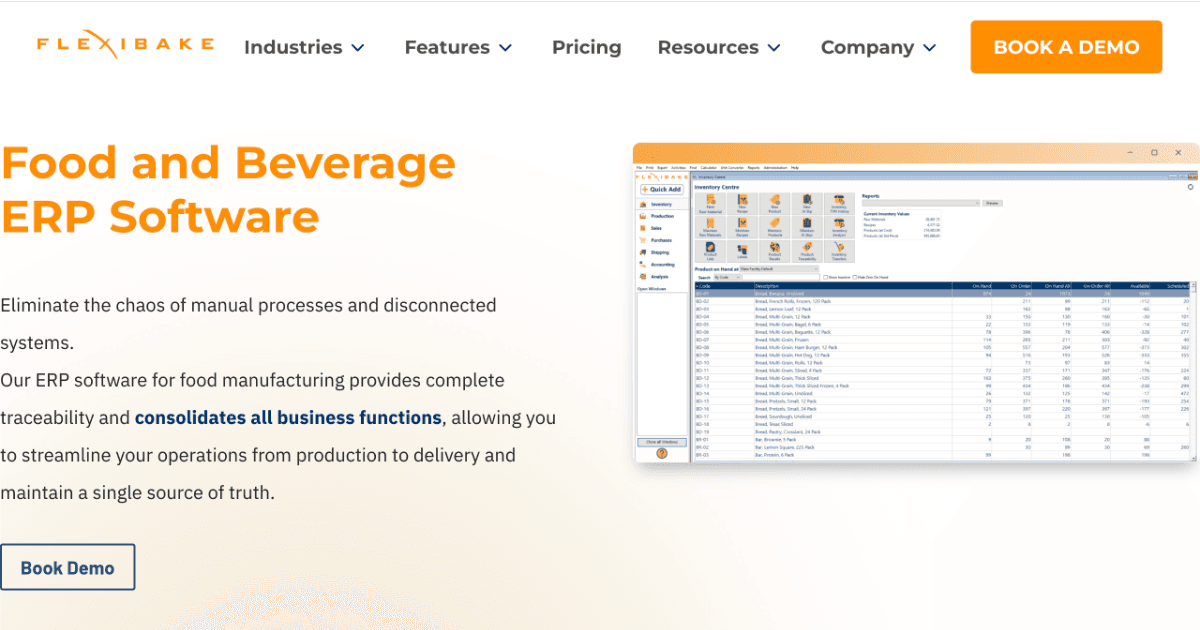Open the New Recipe tool

(743, 202)
